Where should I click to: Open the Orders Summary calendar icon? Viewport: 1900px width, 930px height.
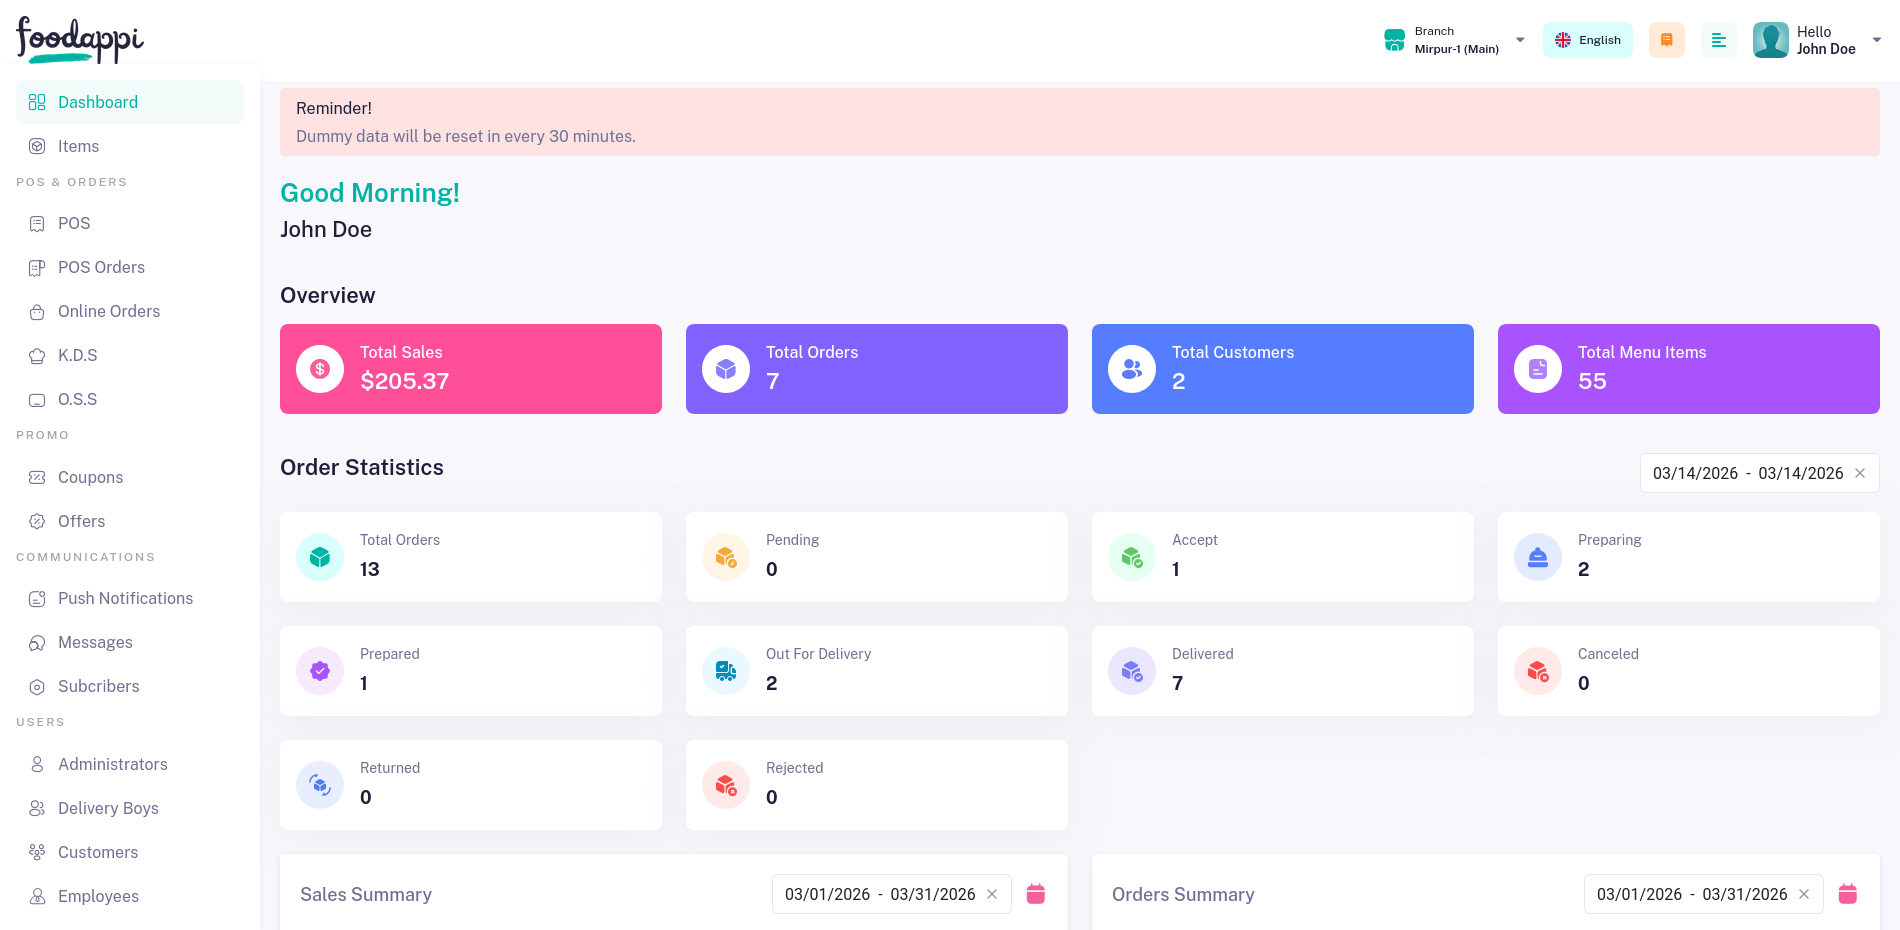pyautogui.click(x=1847, y=894)
